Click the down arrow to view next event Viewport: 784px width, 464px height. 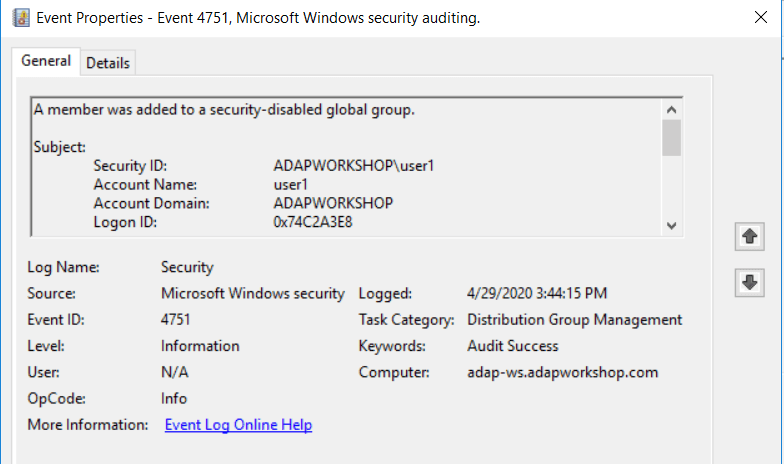(x=749, y=283)
